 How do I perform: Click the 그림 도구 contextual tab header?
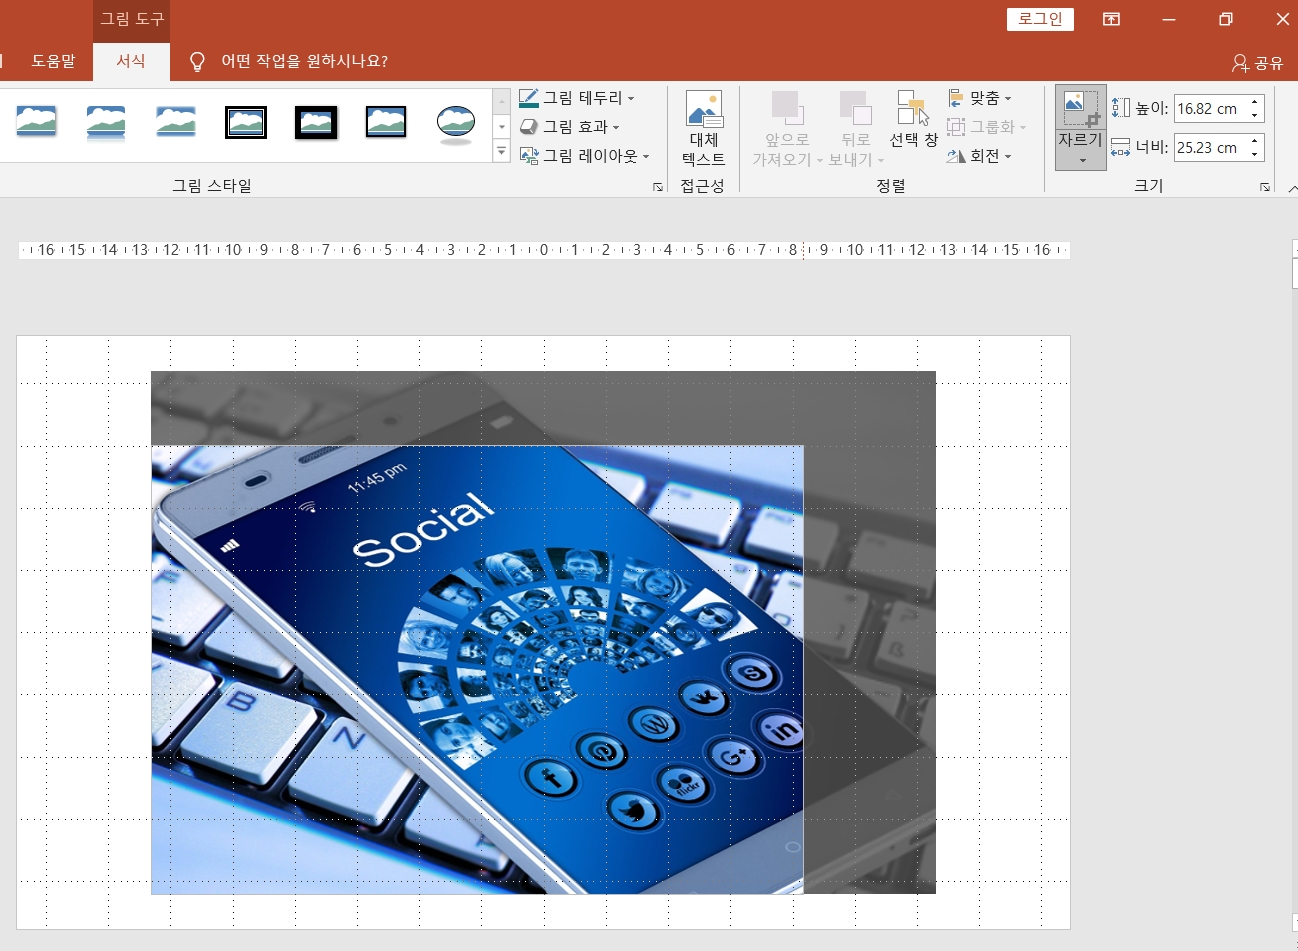point(132,19)
